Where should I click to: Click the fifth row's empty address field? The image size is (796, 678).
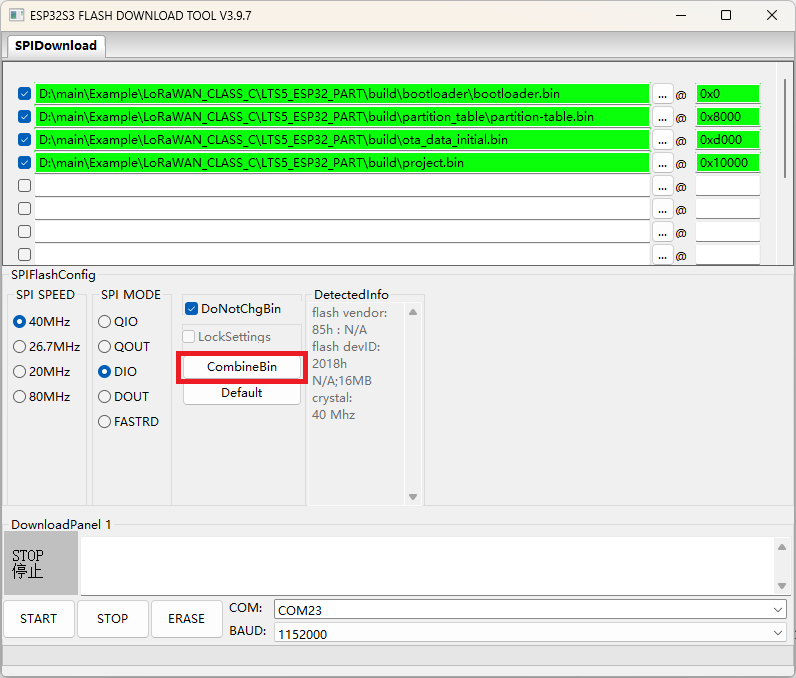tap(727, 186)
